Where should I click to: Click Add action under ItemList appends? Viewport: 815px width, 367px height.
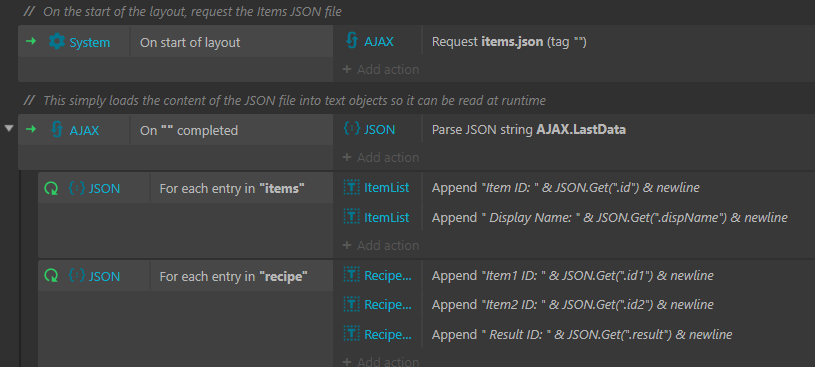click(381, 245)
